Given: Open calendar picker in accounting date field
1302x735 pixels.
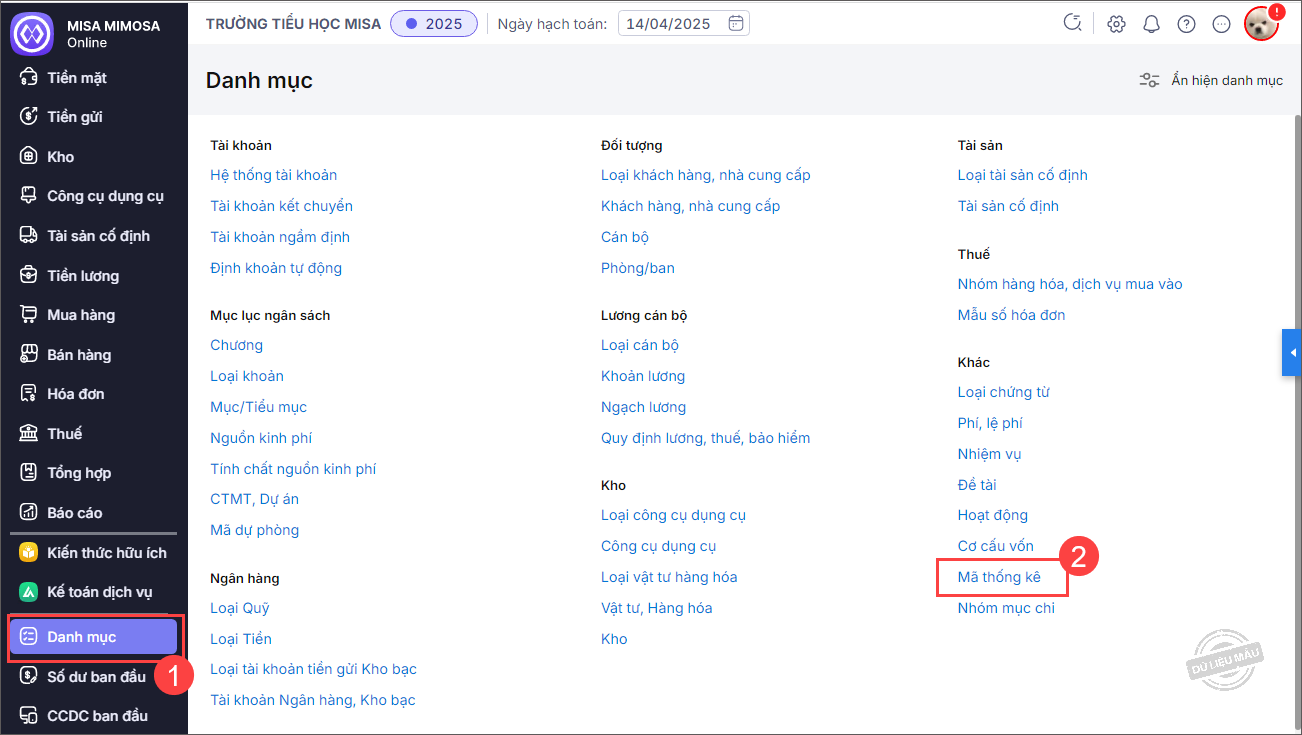Looking at the screenshot, I should (x=736, y=24).
